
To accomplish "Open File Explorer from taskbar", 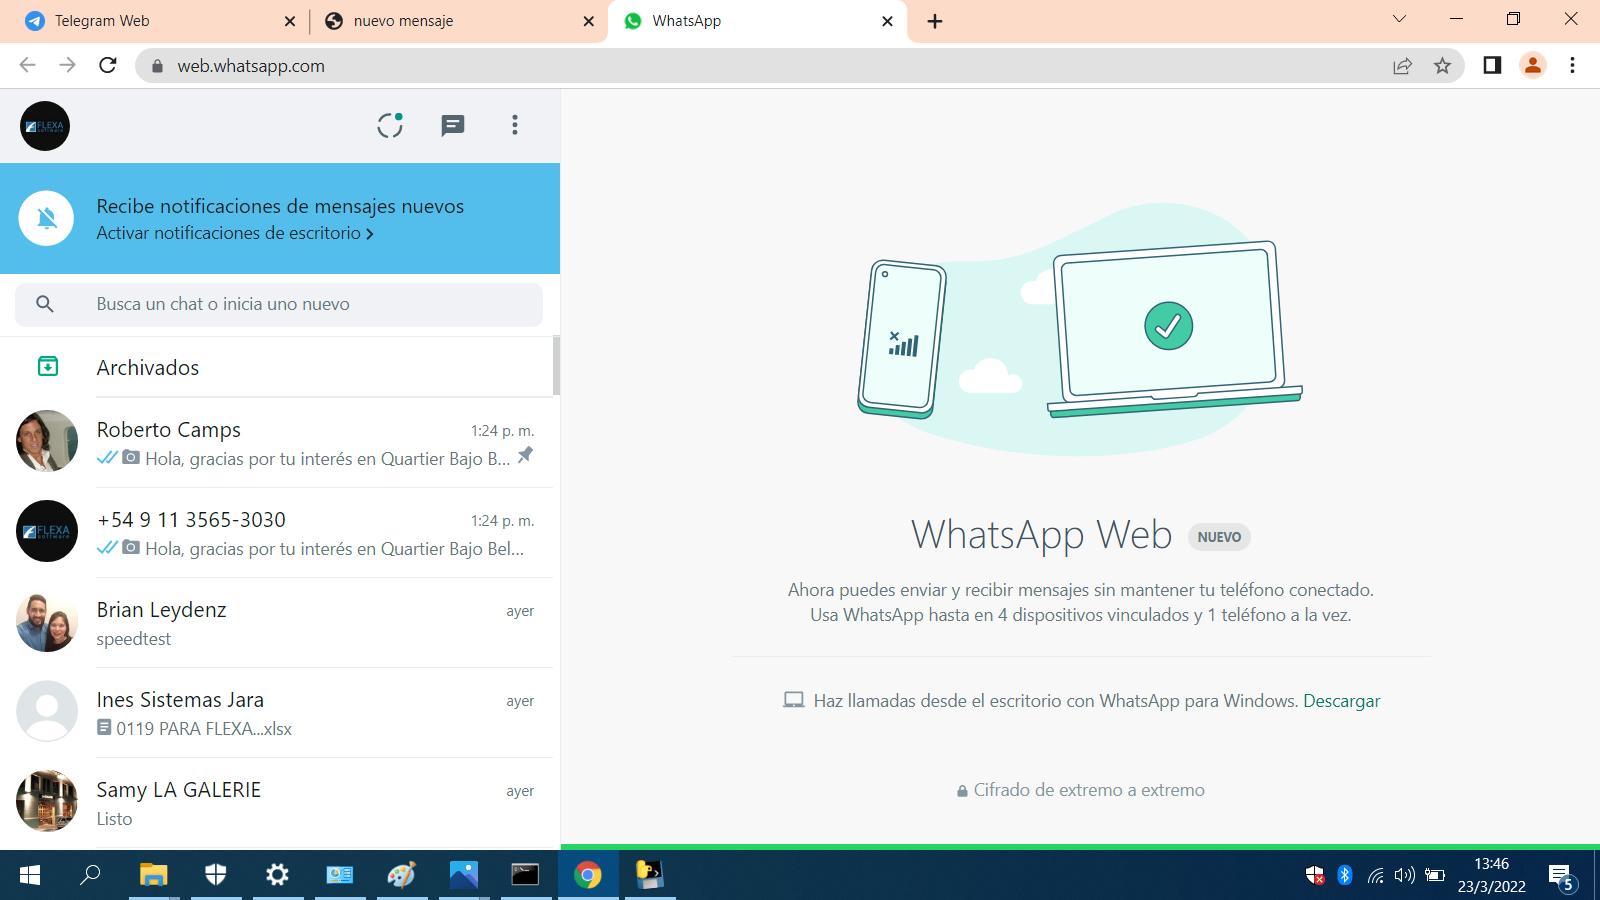I will click(153, 875).
